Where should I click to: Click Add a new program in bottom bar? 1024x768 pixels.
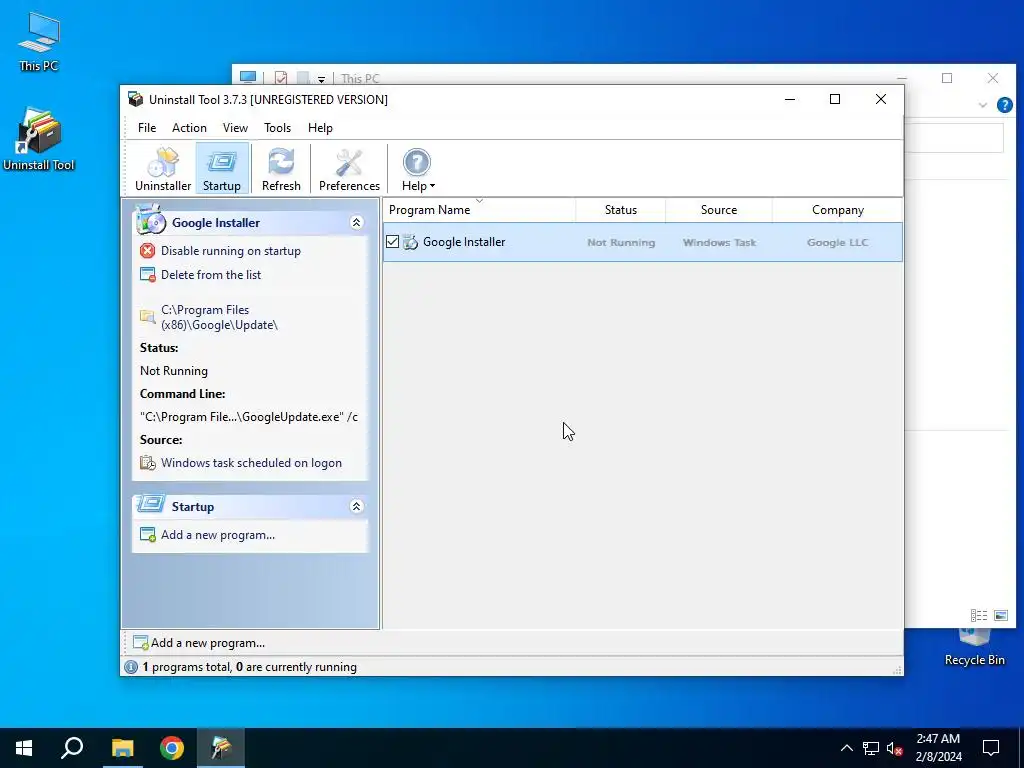tap(208, 643)
